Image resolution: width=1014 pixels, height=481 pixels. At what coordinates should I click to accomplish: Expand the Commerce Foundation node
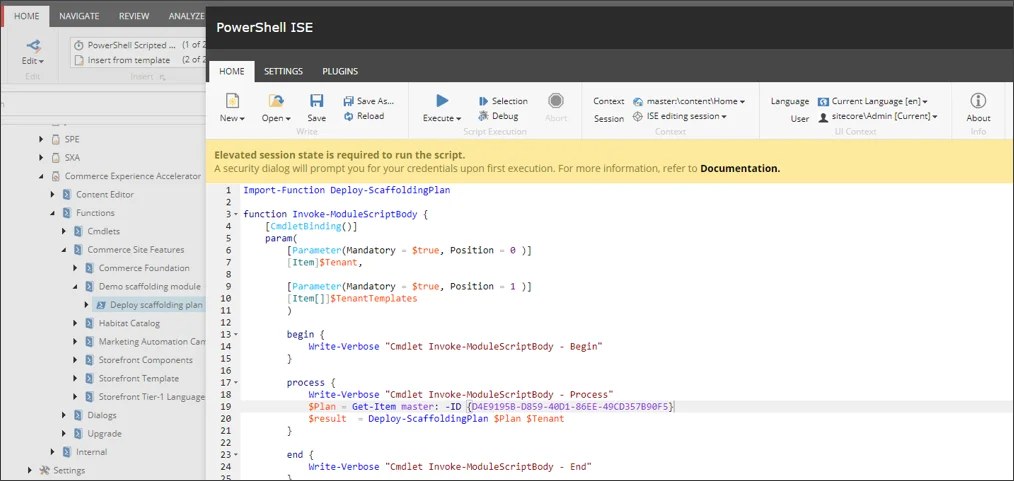75,268
